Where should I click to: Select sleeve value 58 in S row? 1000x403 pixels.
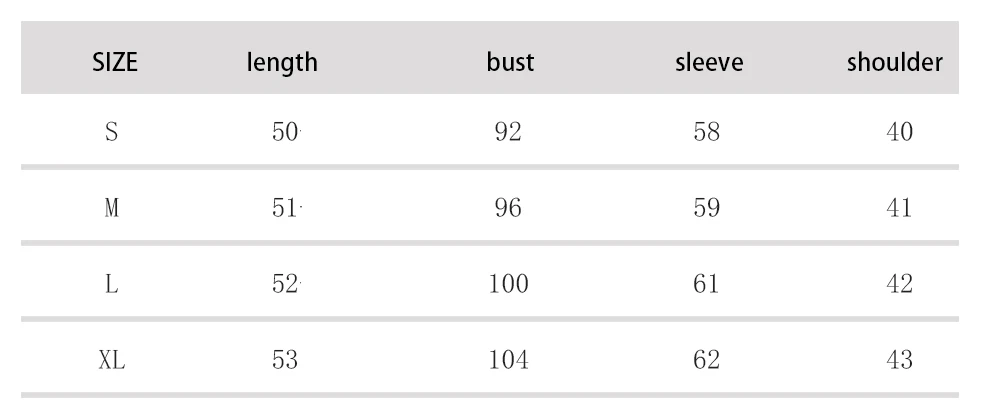click(707, 132)
